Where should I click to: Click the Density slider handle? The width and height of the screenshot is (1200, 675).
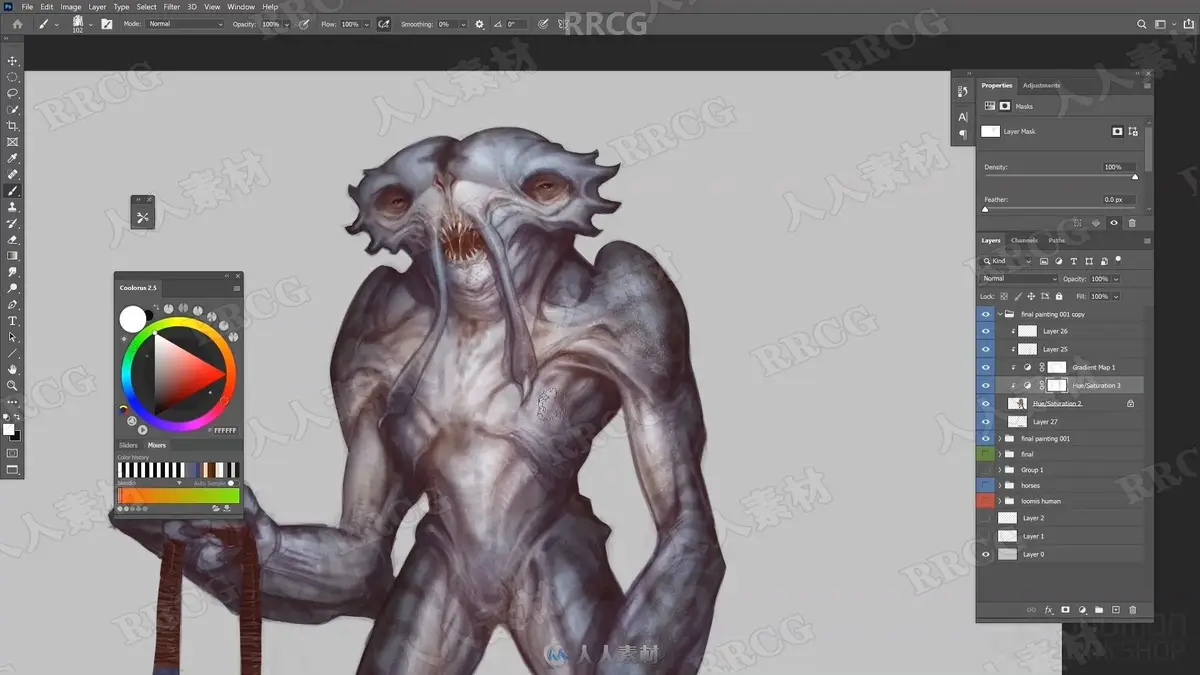click(x=1134, y=177)
